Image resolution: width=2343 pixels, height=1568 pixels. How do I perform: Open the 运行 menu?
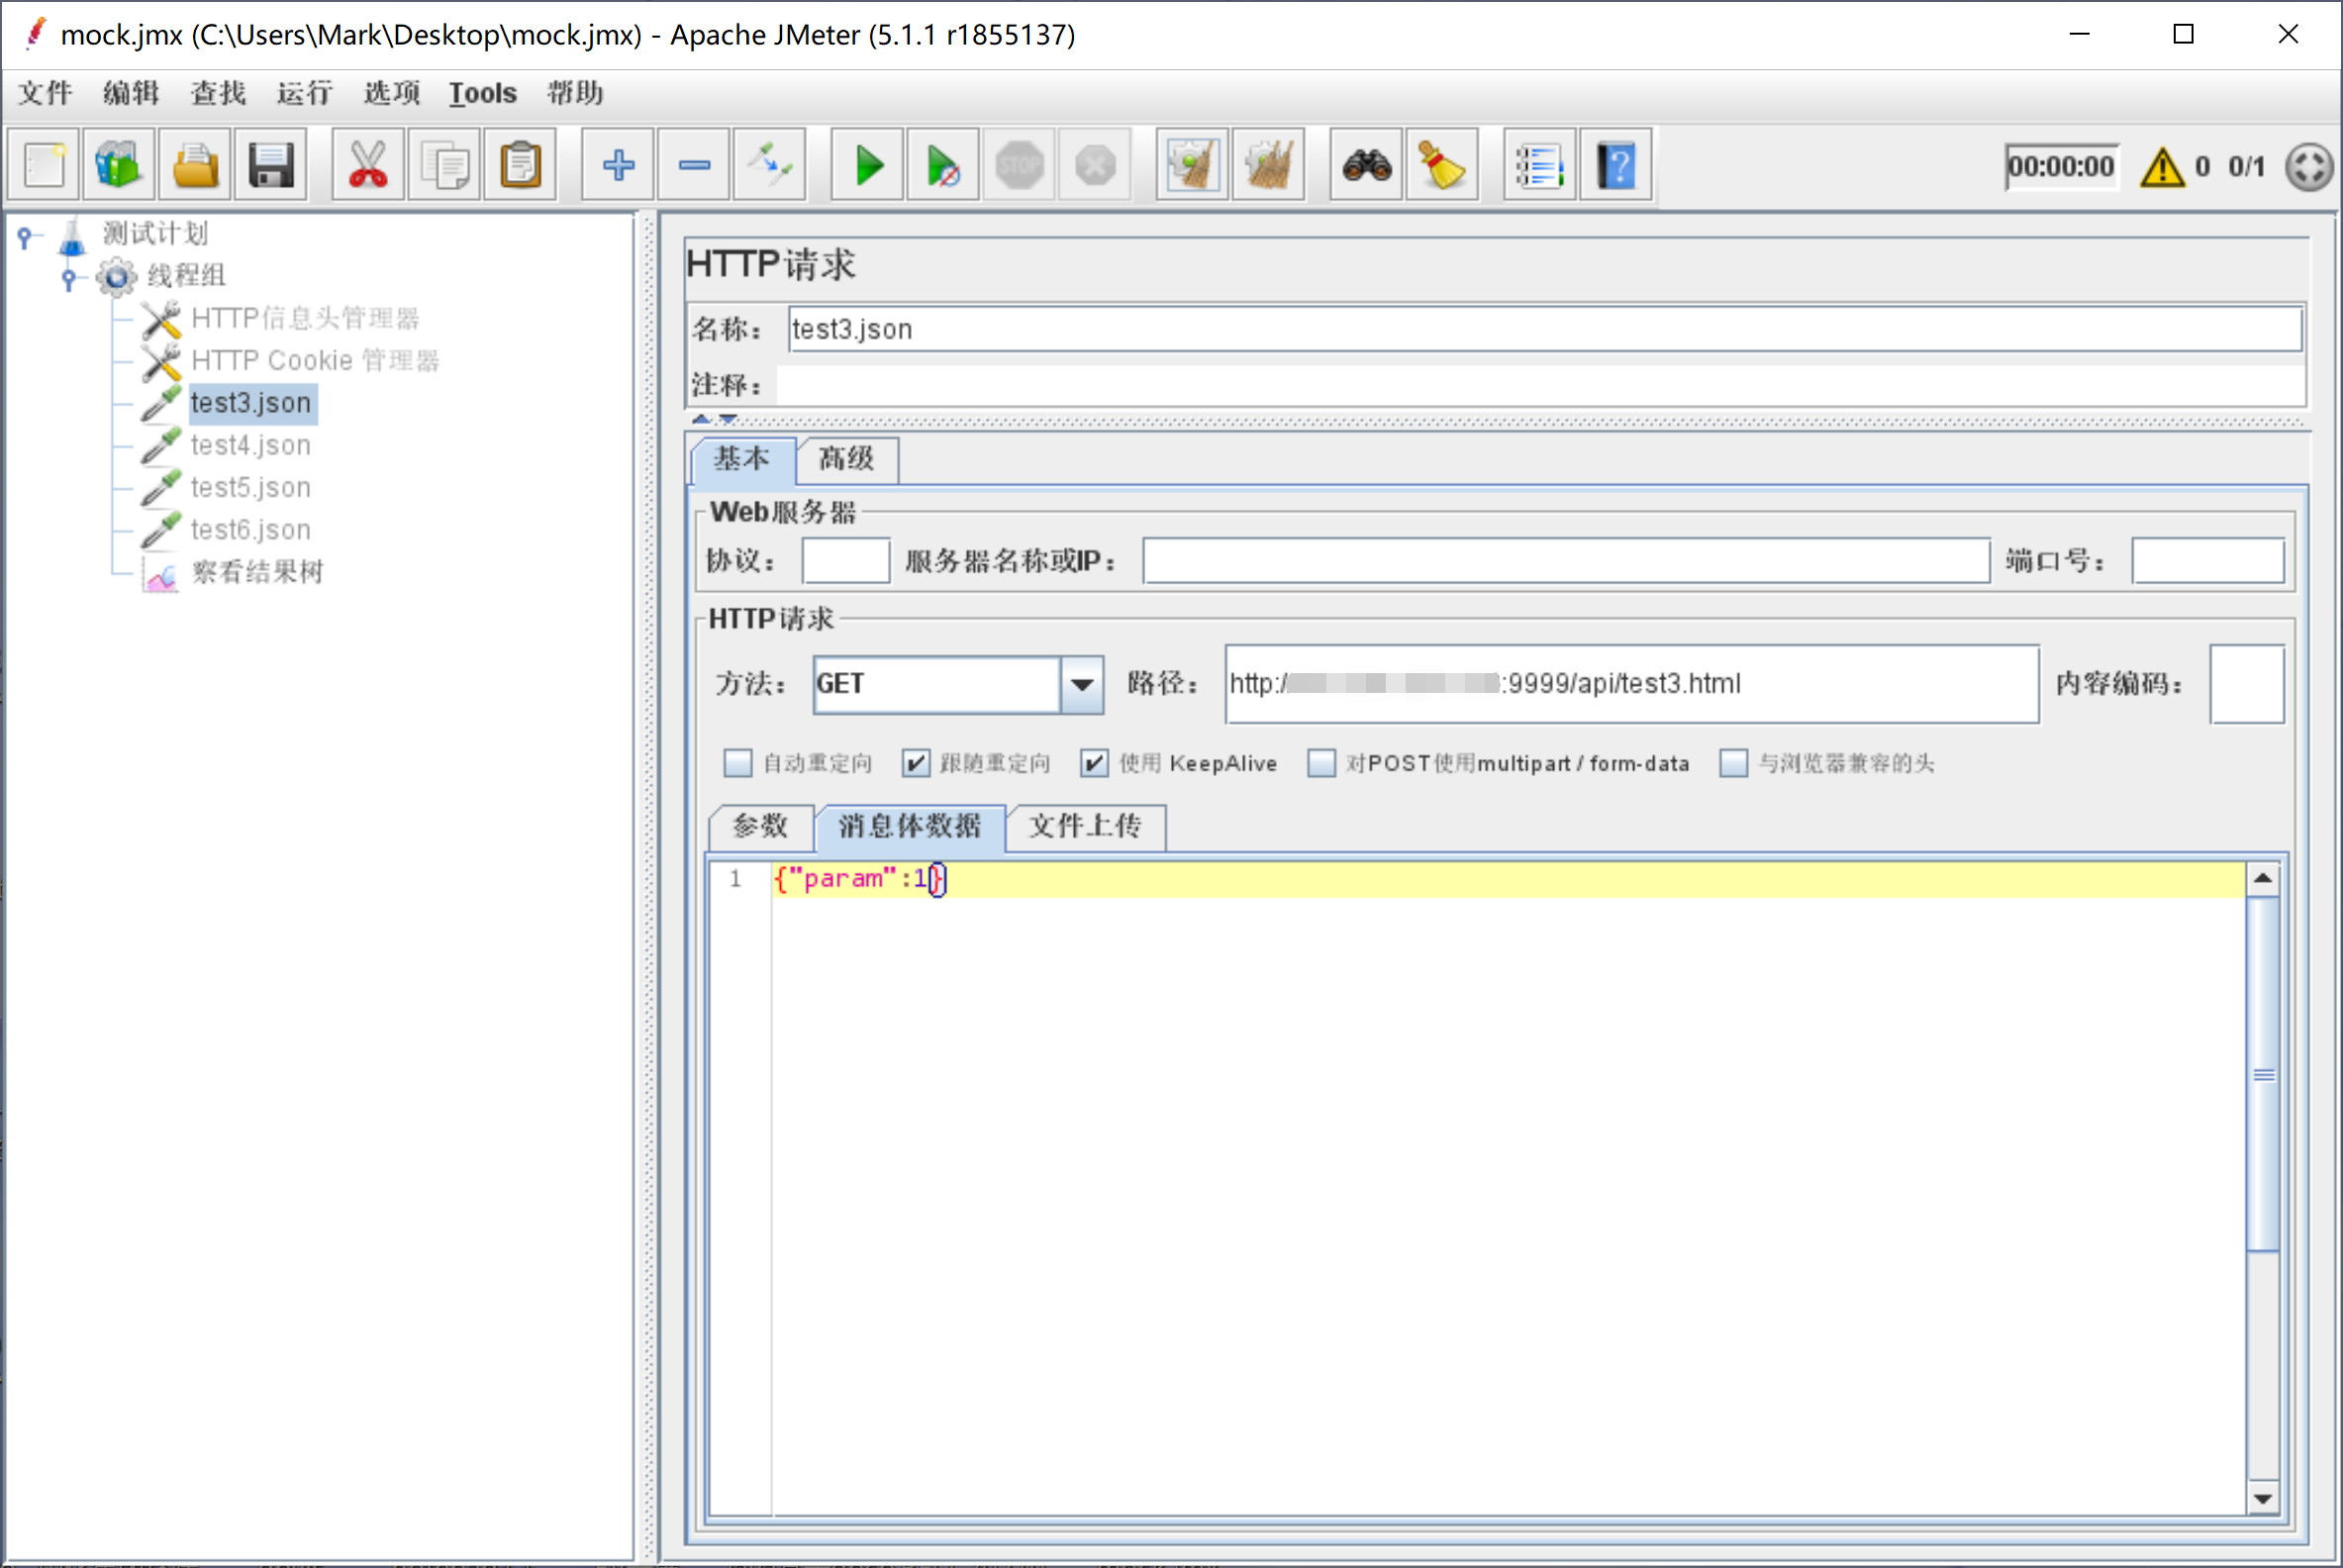(304, 93)
